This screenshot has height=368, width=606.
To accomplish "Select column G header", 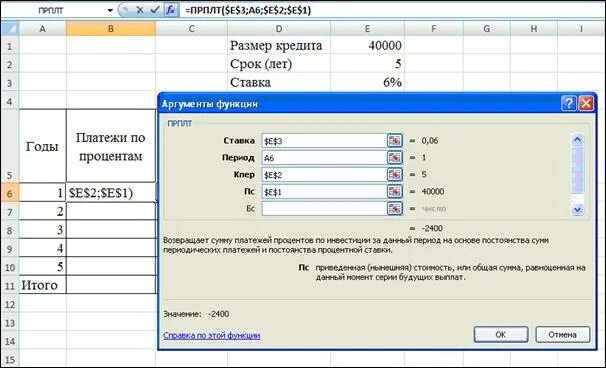I will pyautogui.click(x=487, y=29).
